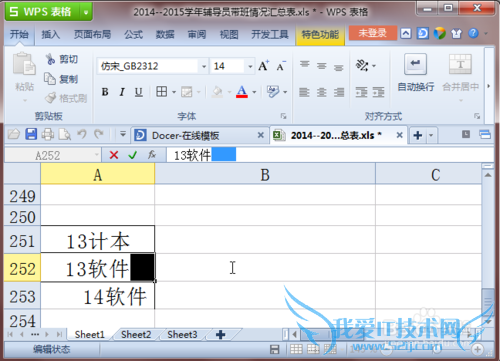Open the font size dropdown
The width and height of the screenshot is (500, 361).
[x=250, y=66]
